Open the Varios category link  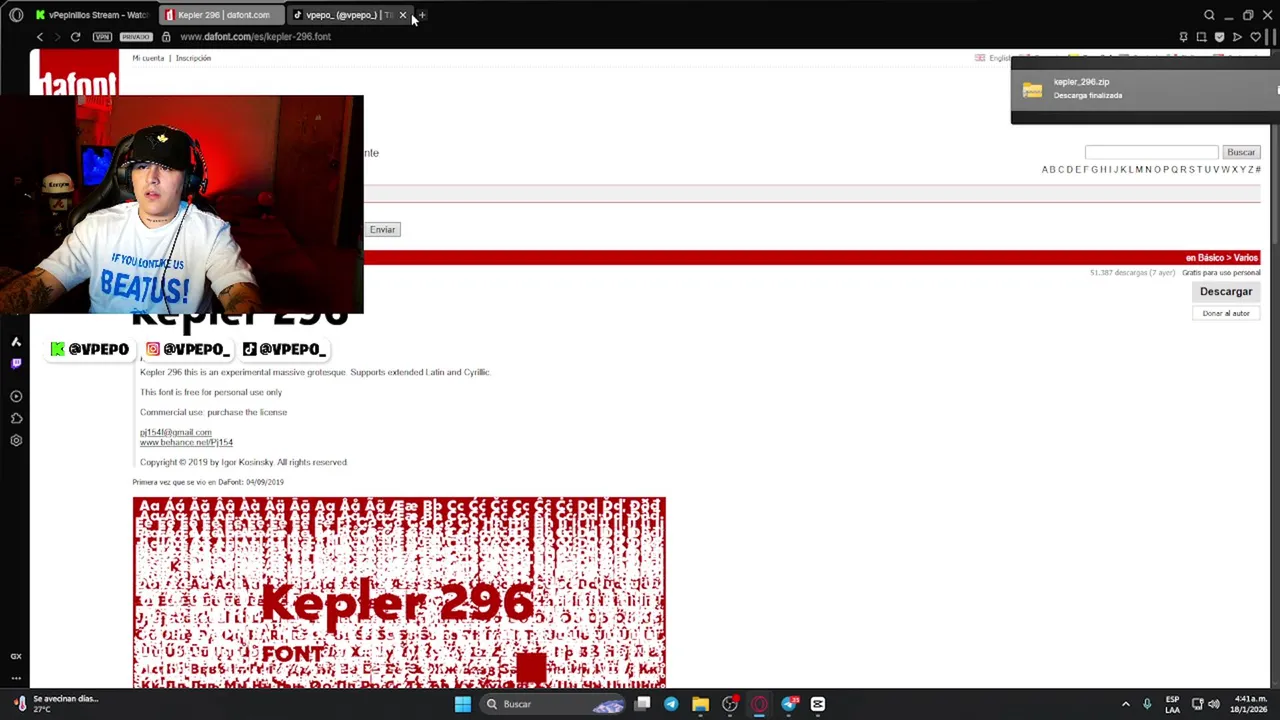pos(1246,258)
